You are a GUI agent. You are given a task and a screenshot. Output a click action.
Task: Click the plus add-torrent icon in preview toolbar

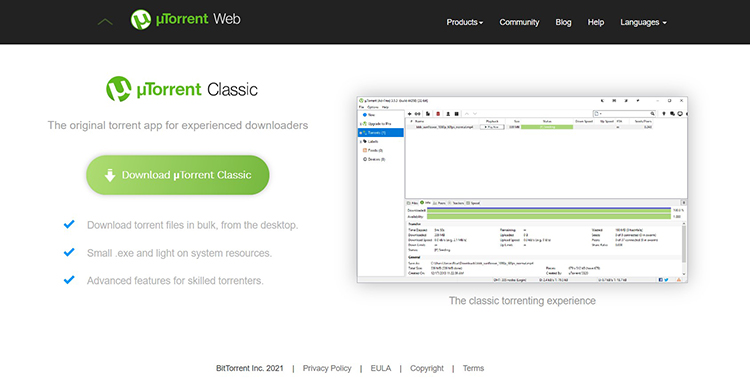coord(409,113)
